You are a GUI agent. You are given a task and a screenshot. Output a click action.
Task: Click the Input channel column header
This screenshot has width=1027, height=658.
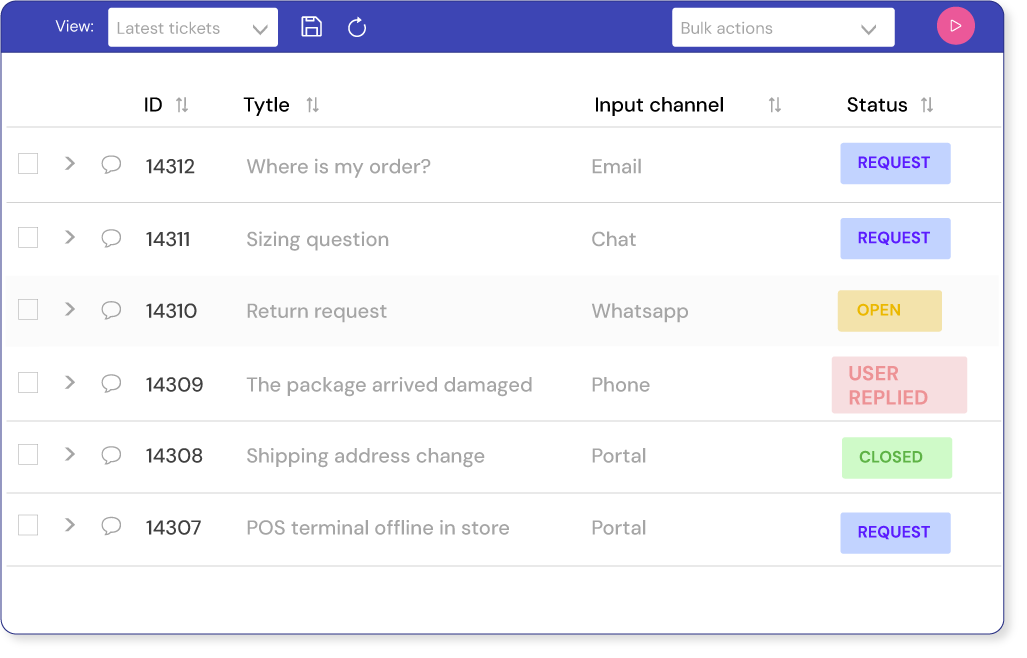click(659, 105)
